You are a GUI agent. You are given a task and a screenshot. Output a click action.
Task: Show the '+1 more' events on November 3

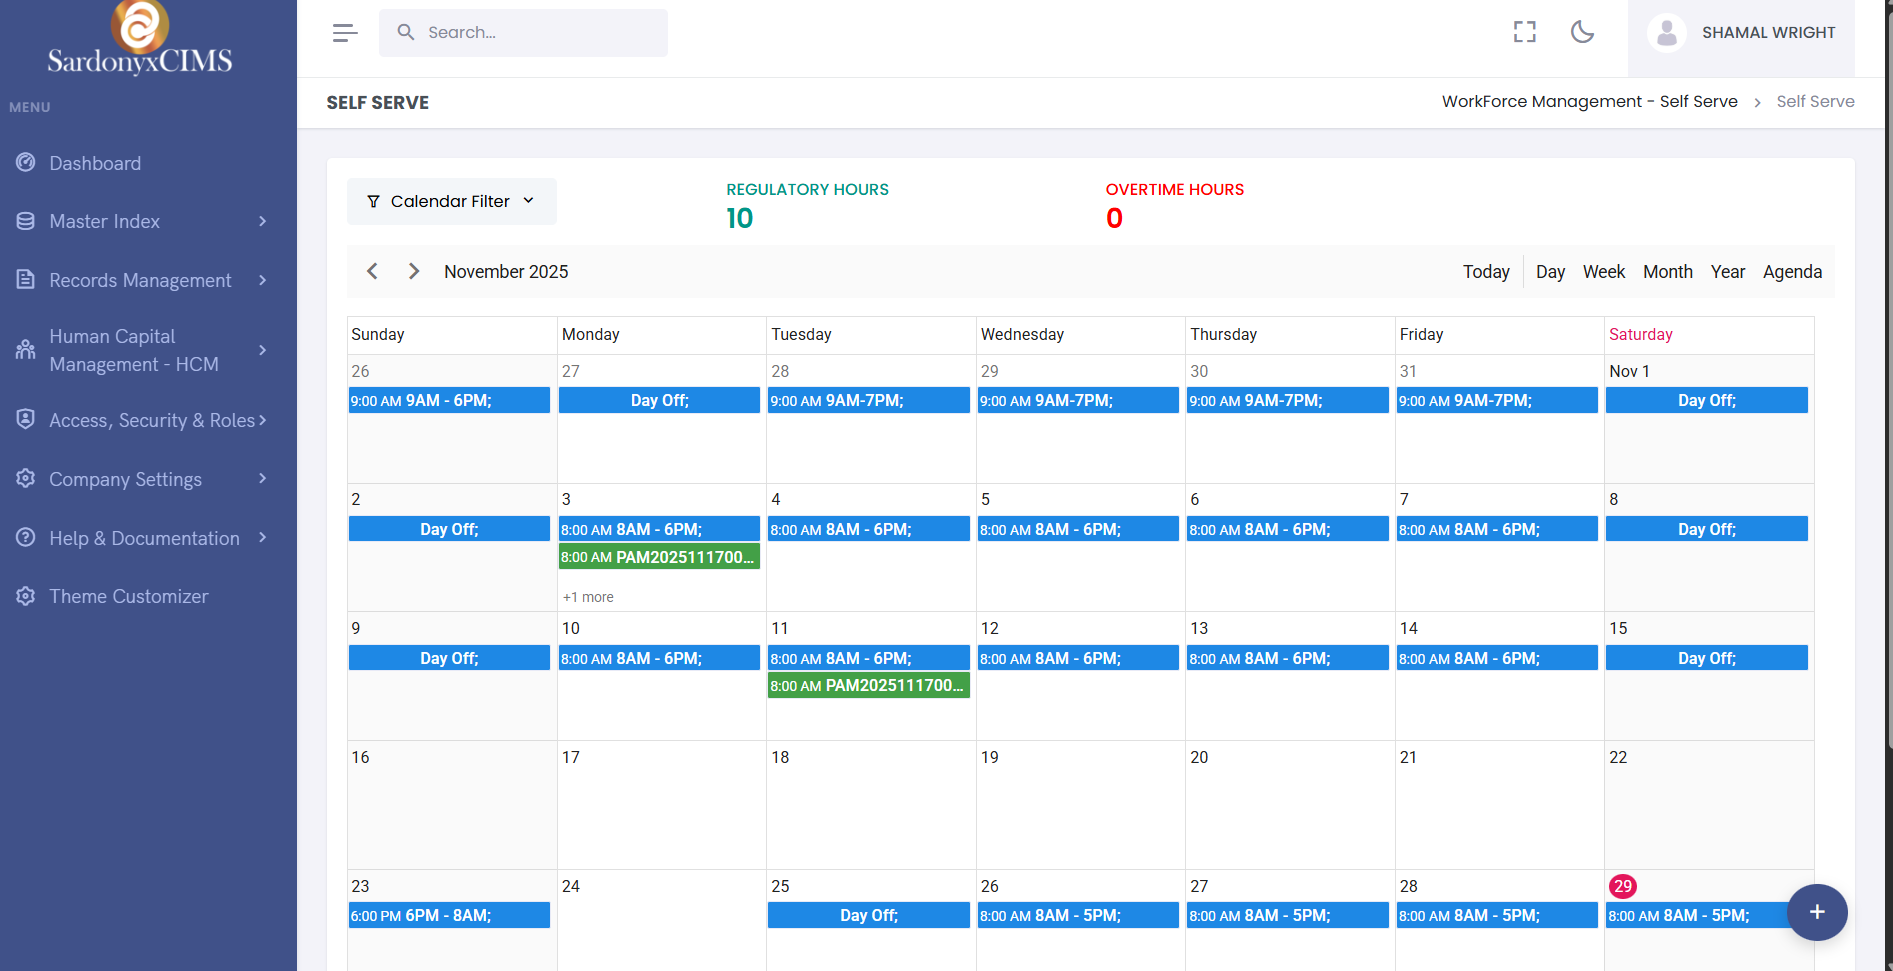(x=588, y=597)
